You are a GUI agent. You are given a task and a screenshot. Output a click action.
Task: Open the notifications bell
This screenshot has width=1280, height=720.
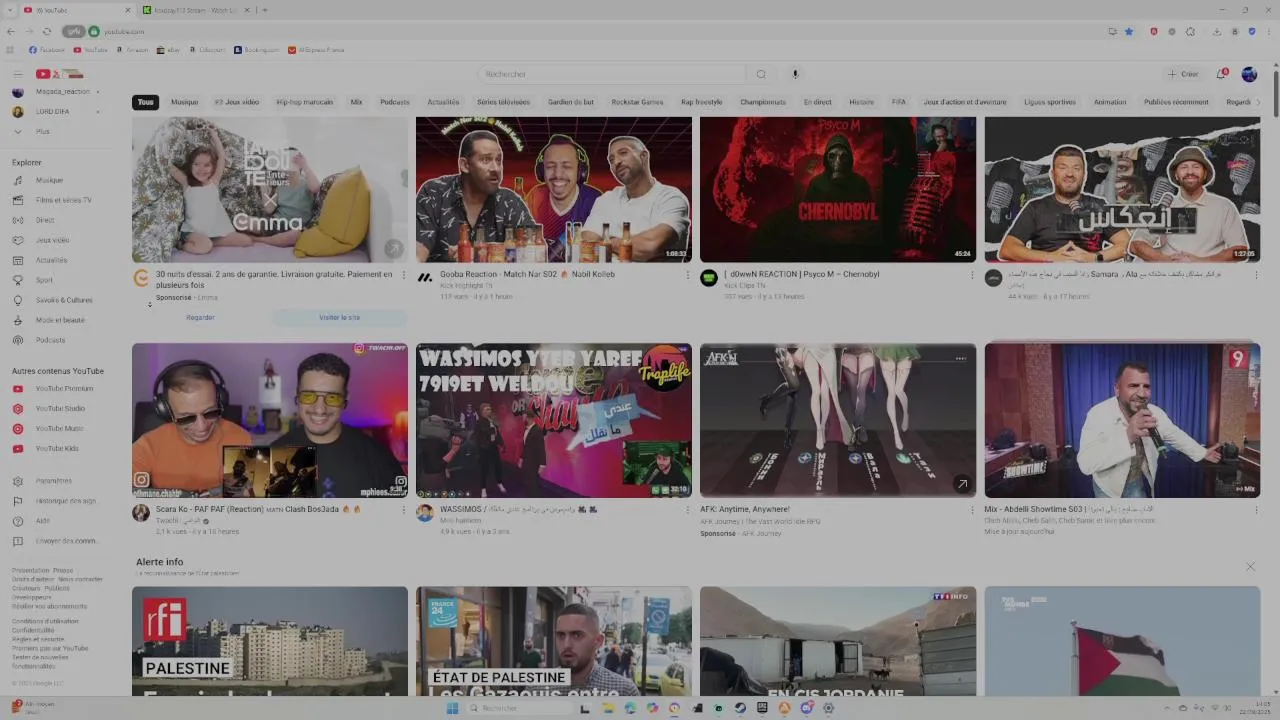(1221, 74)
